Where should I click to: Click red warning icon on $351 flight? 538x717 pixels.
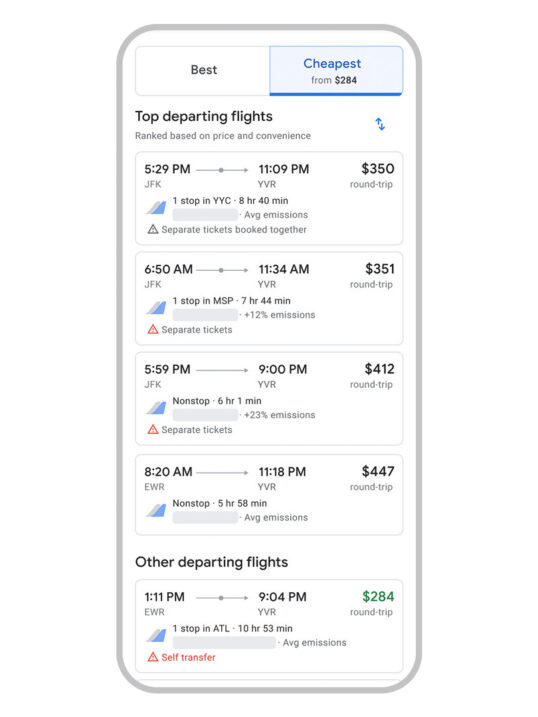click(153, 330)
